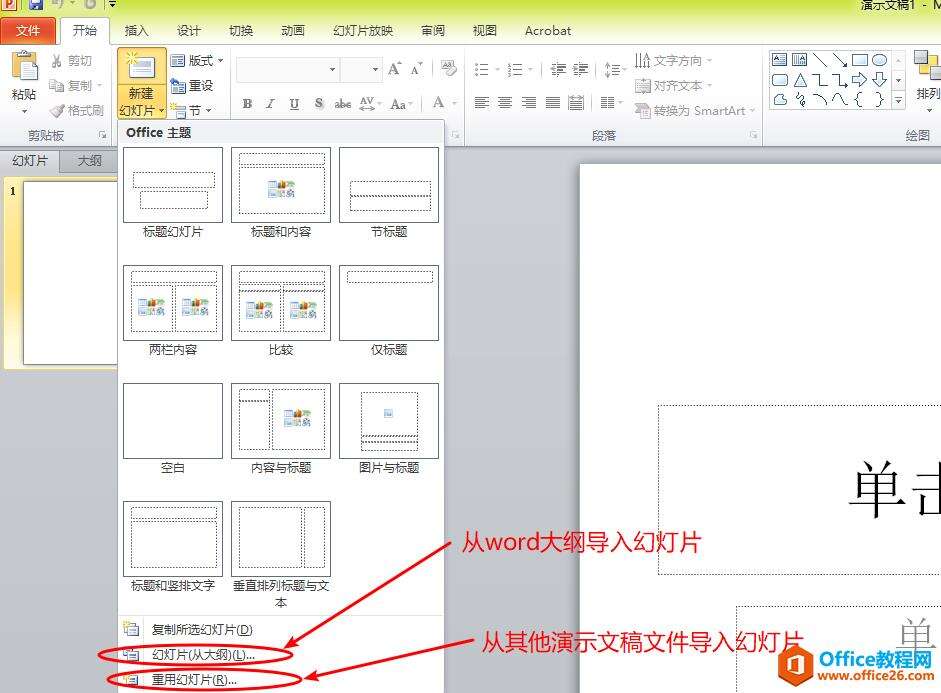Switch to the Animations (动画) tab
Image resolution: width=941 pixels, height=693 pixels.
coord(293,31)
